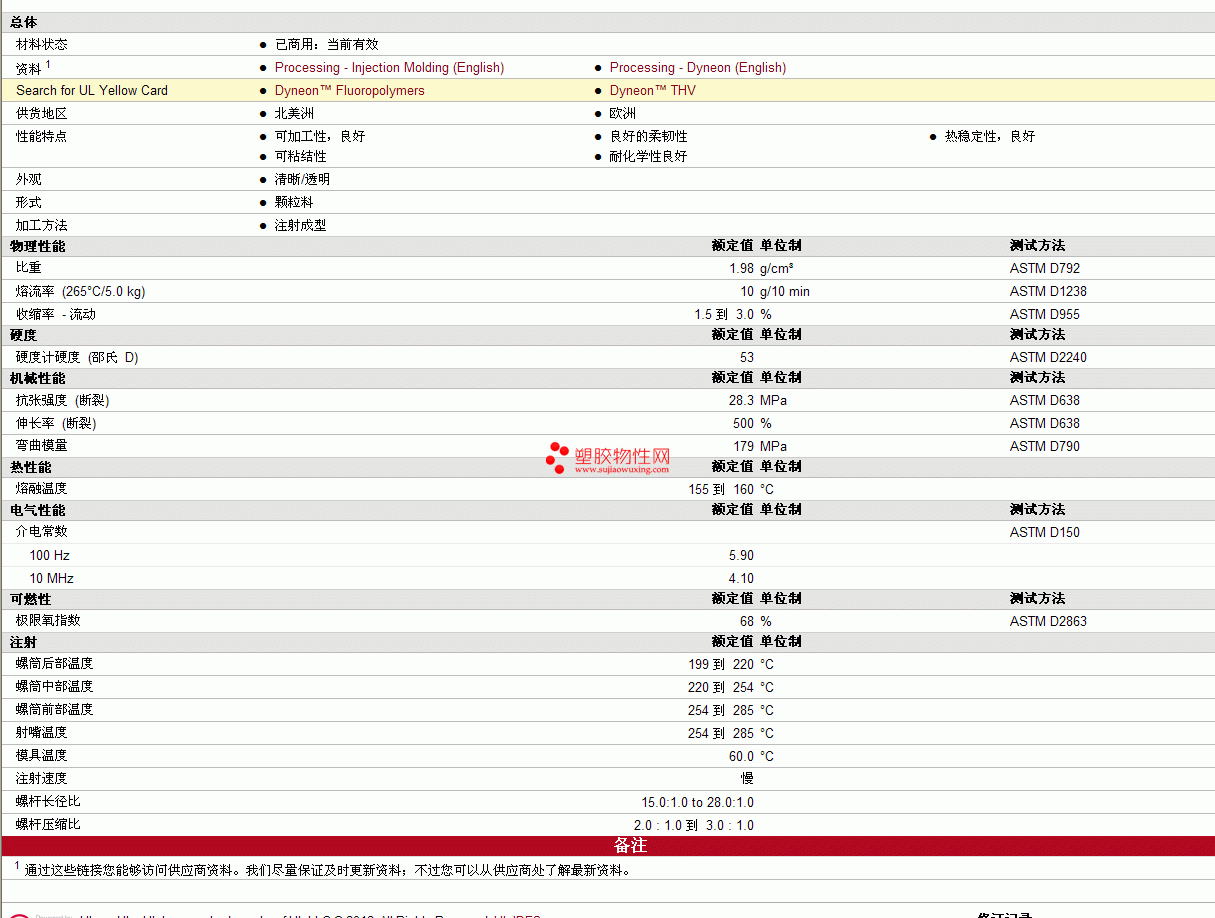The width and height of the screenshot is (1215, 918).
Task: Click 注射成型 processing method value
Action: (301, 226)
